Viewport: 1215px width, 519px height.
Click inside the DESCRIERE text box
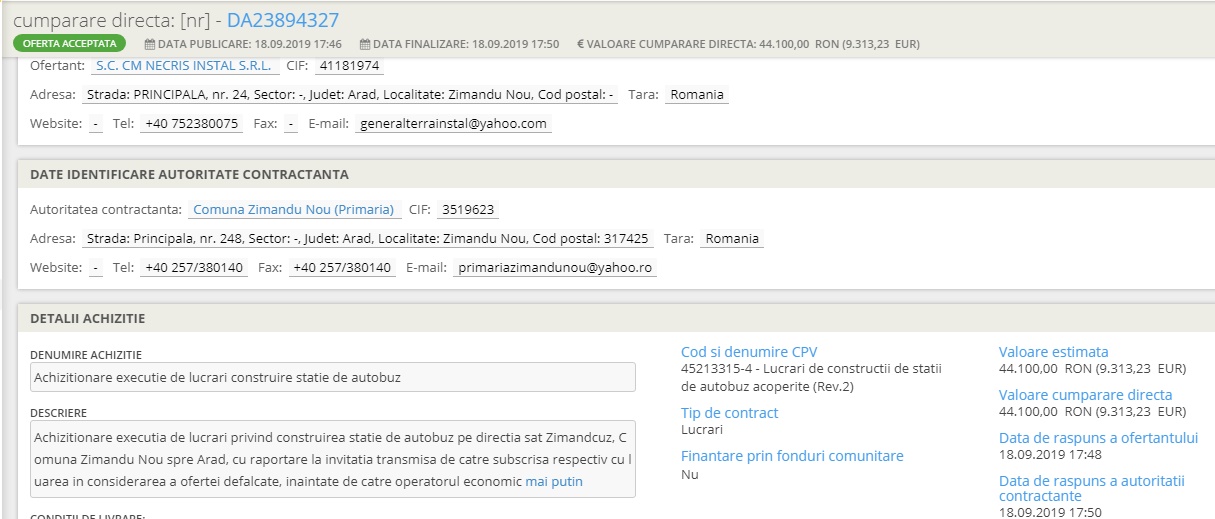[x=333, y=459]
